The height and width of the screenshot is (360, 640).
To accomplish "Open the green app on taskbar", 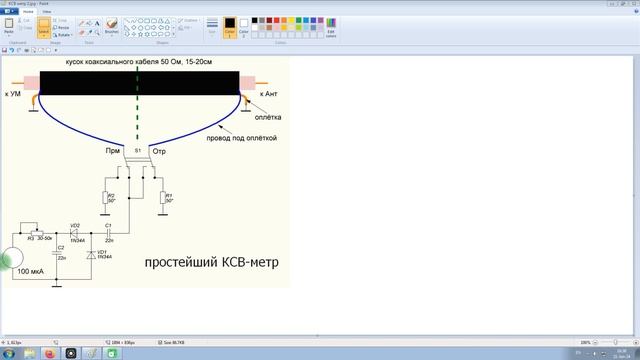I will coord(112,353).
